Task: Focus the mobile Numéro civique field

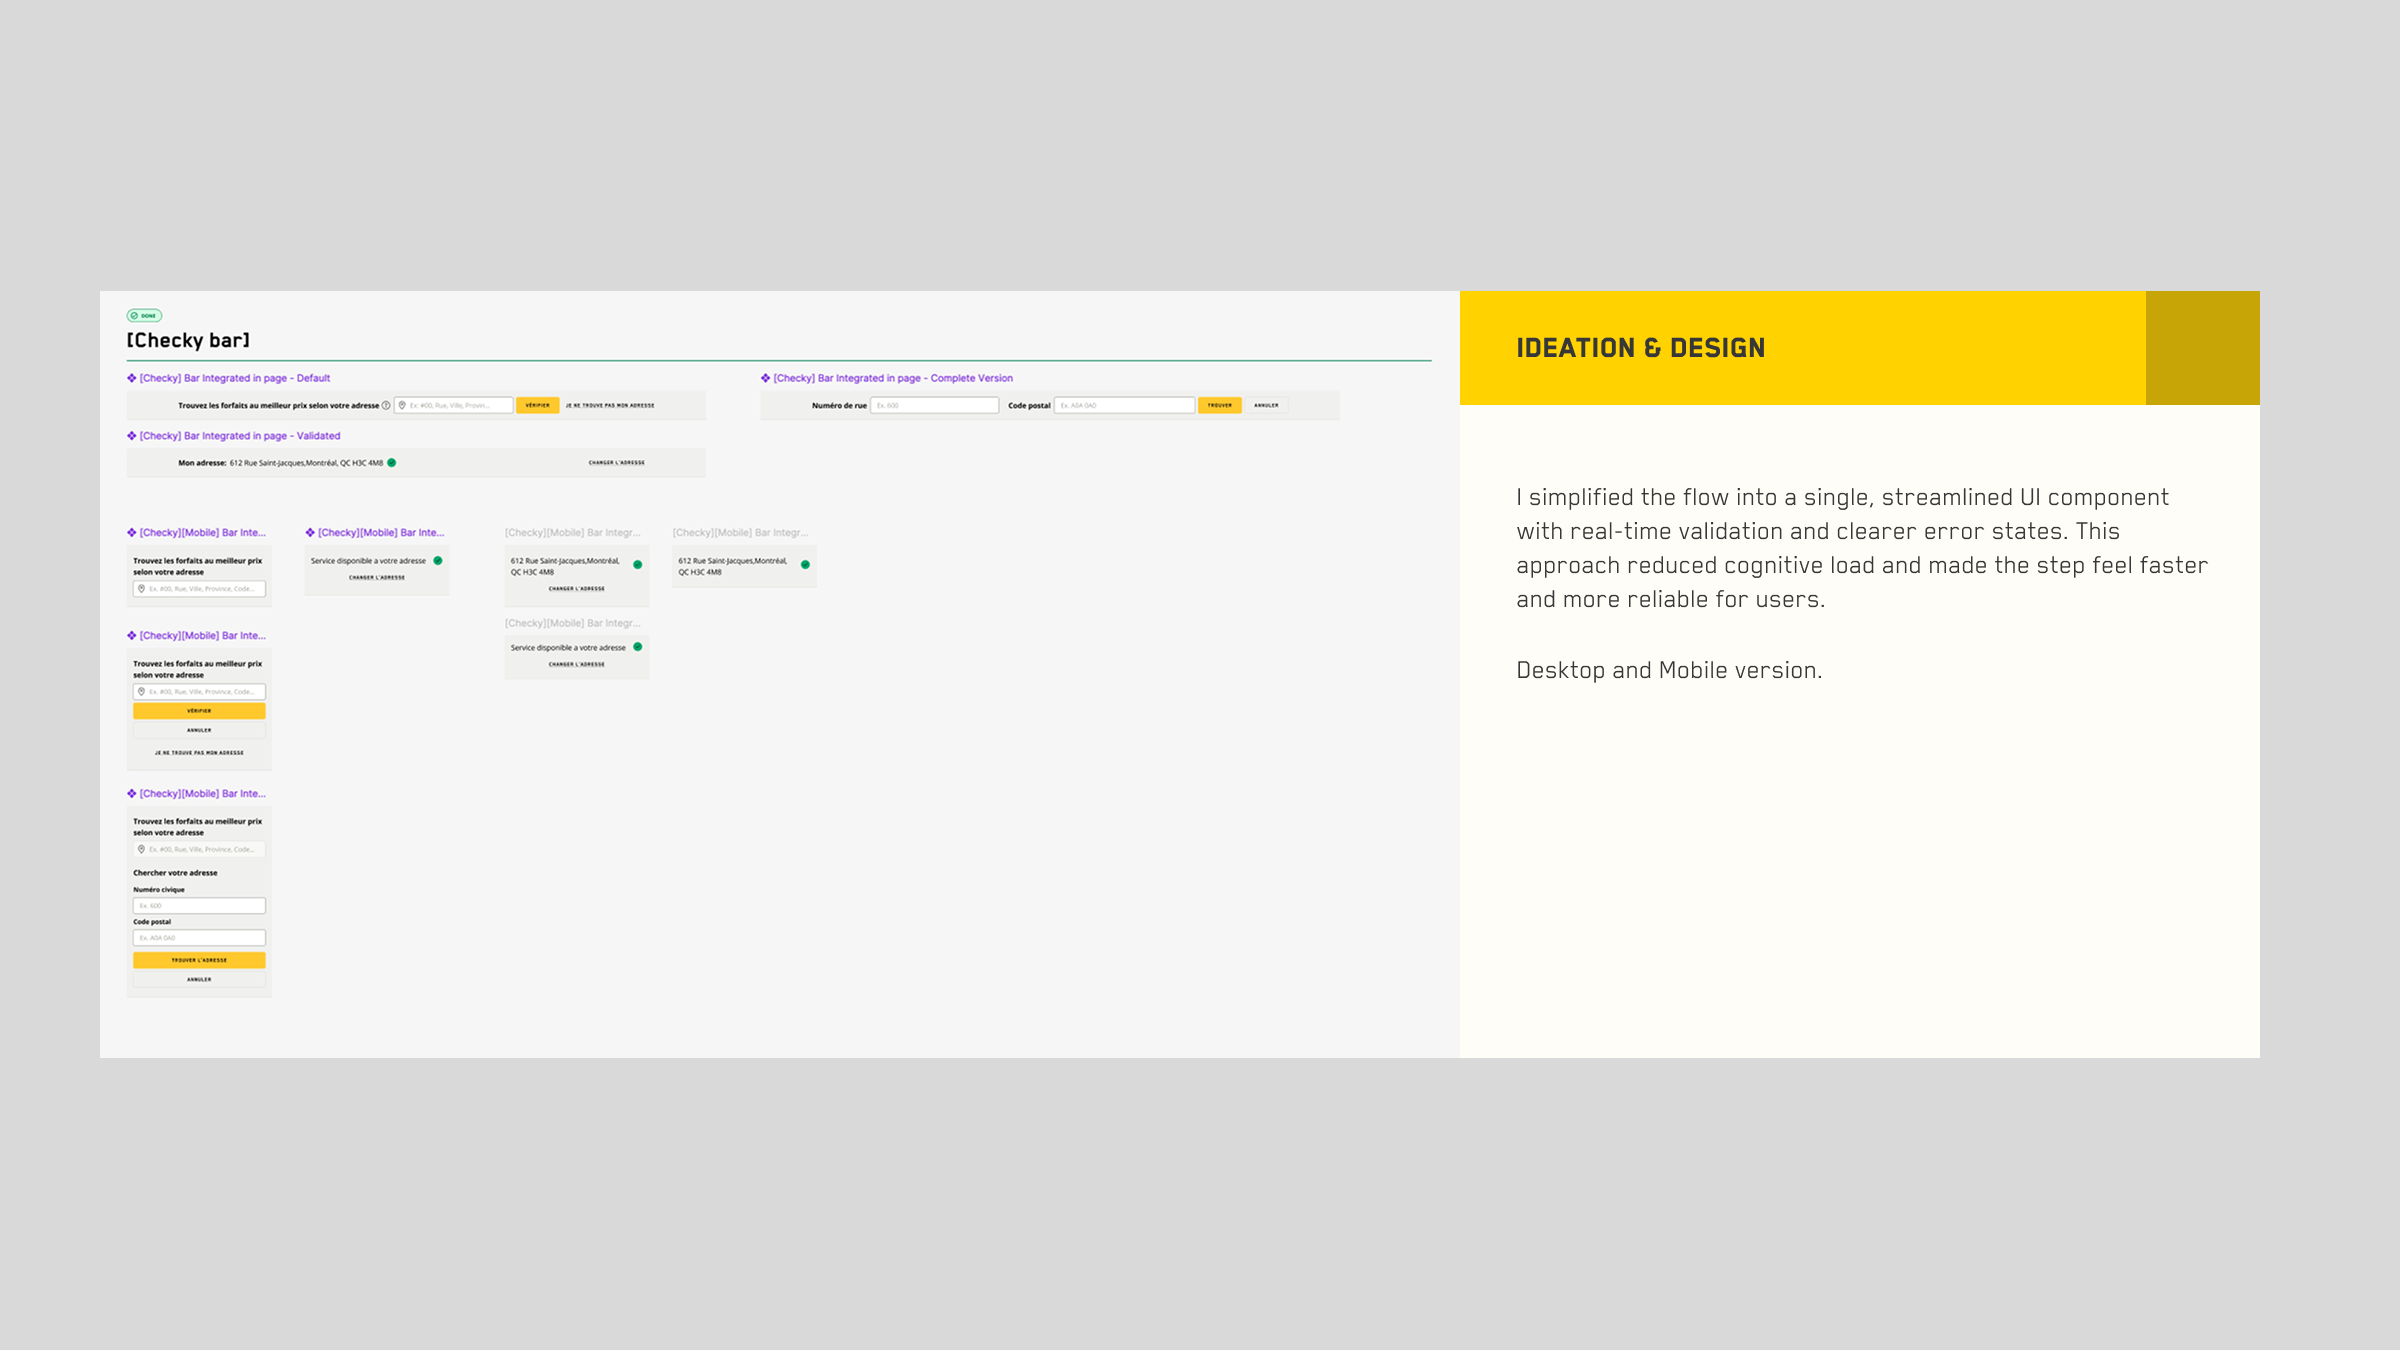Action: [x=199, y=906]
